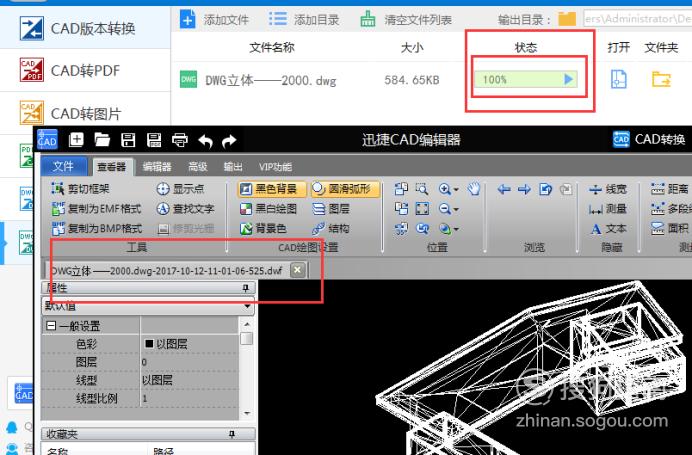Close the DWG立体 dwf document tab
The image size is (692, 455).
tap(298, 269)
